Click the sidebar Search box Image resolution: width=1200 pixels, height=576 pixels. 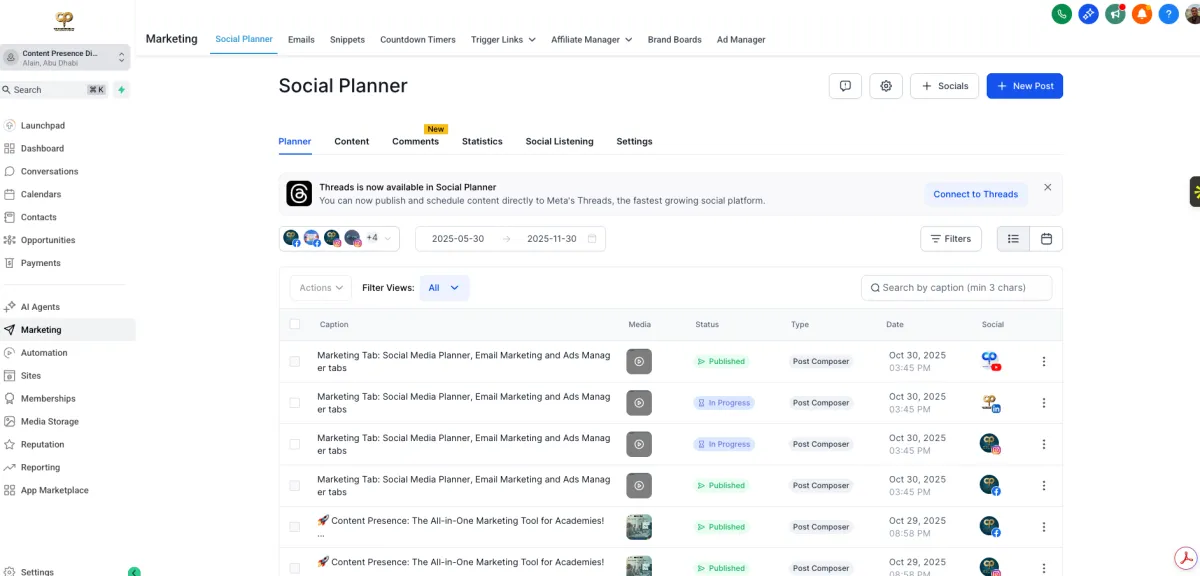(55, 89)
